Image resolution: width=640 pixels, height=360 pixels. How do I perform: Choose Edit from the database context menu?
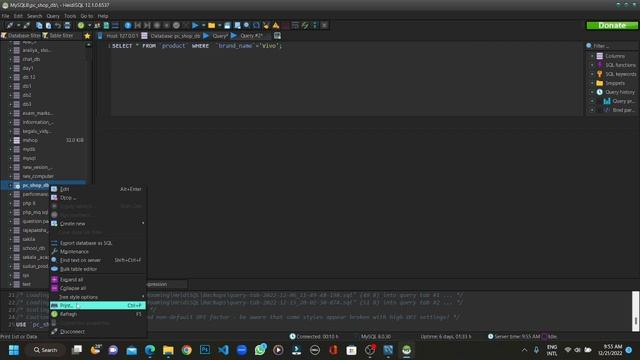point(98,189)
